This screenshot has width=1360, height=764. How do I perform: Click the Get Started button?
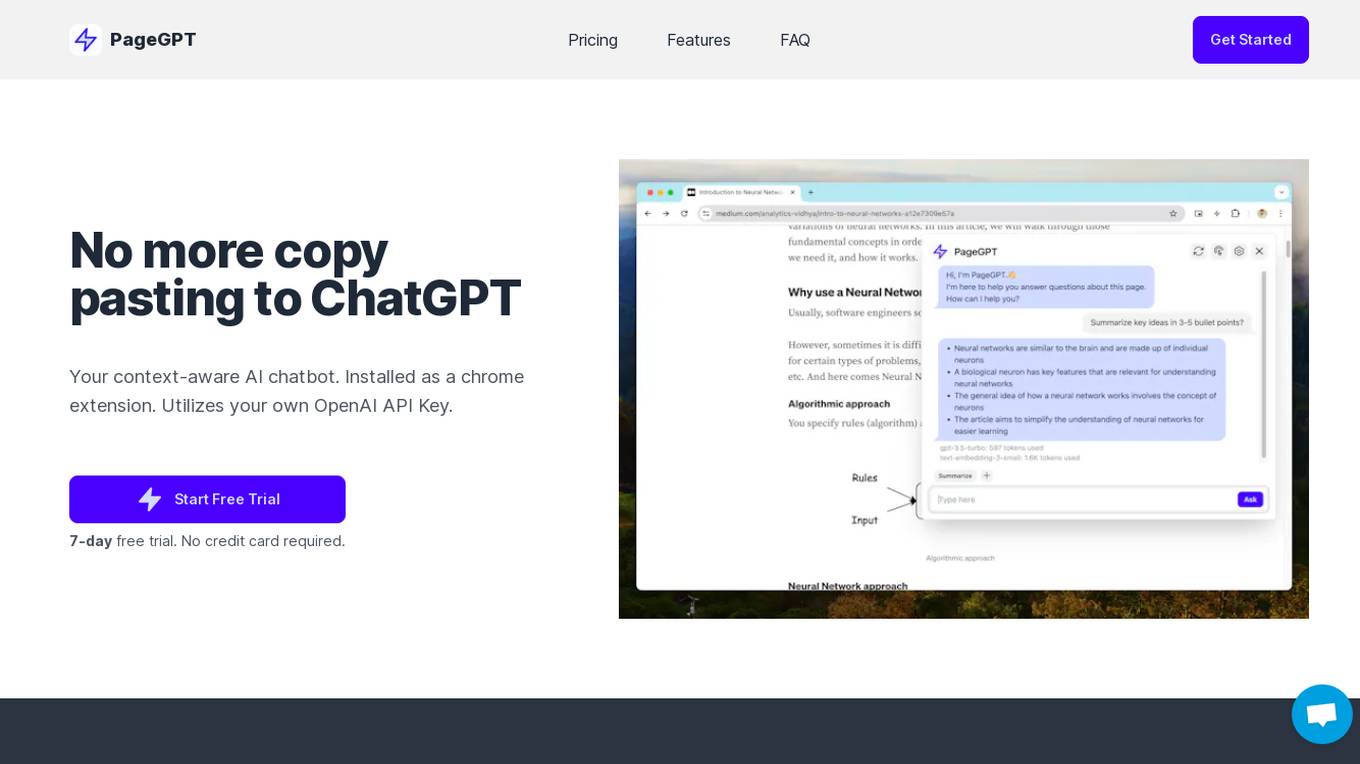1250,40
